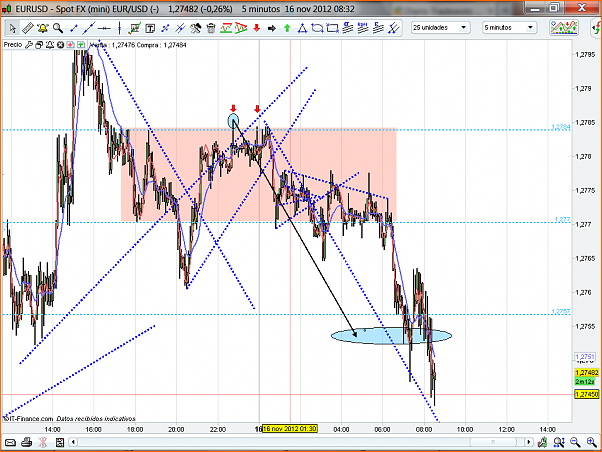Click the horizontal scrollbar thumb
602x452 pixels.
pyautogui.click(x=493, y=442)
